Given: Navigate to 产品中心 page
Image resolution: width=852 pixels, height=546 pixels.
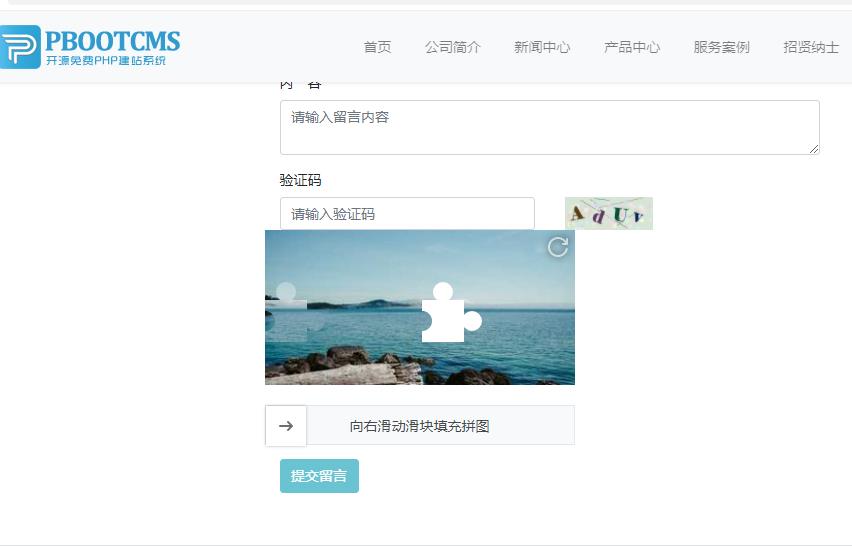Looking at the screenshot, I should click(632, 47).
